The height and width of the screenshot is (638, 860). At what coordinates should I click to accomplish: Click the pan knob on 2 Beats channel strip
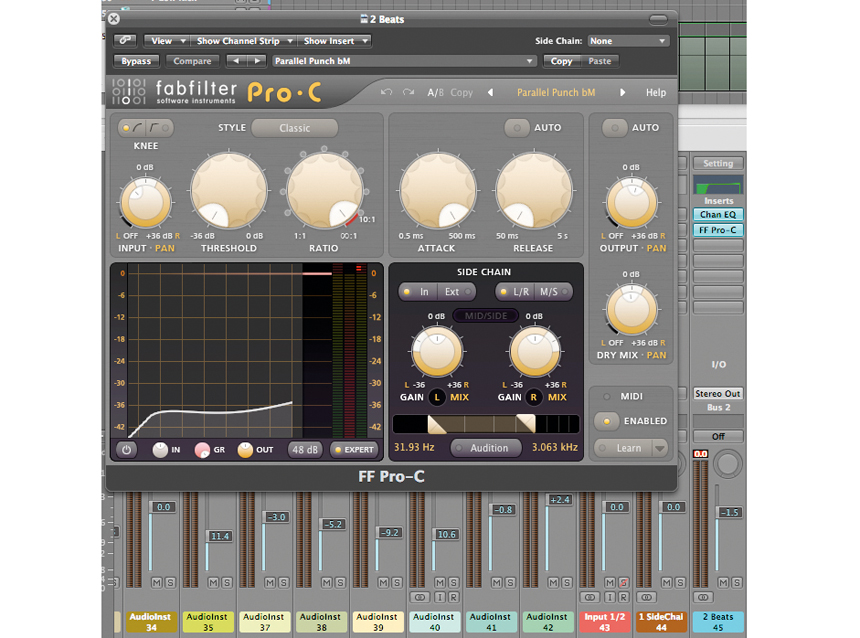click(x=727, y=464)
